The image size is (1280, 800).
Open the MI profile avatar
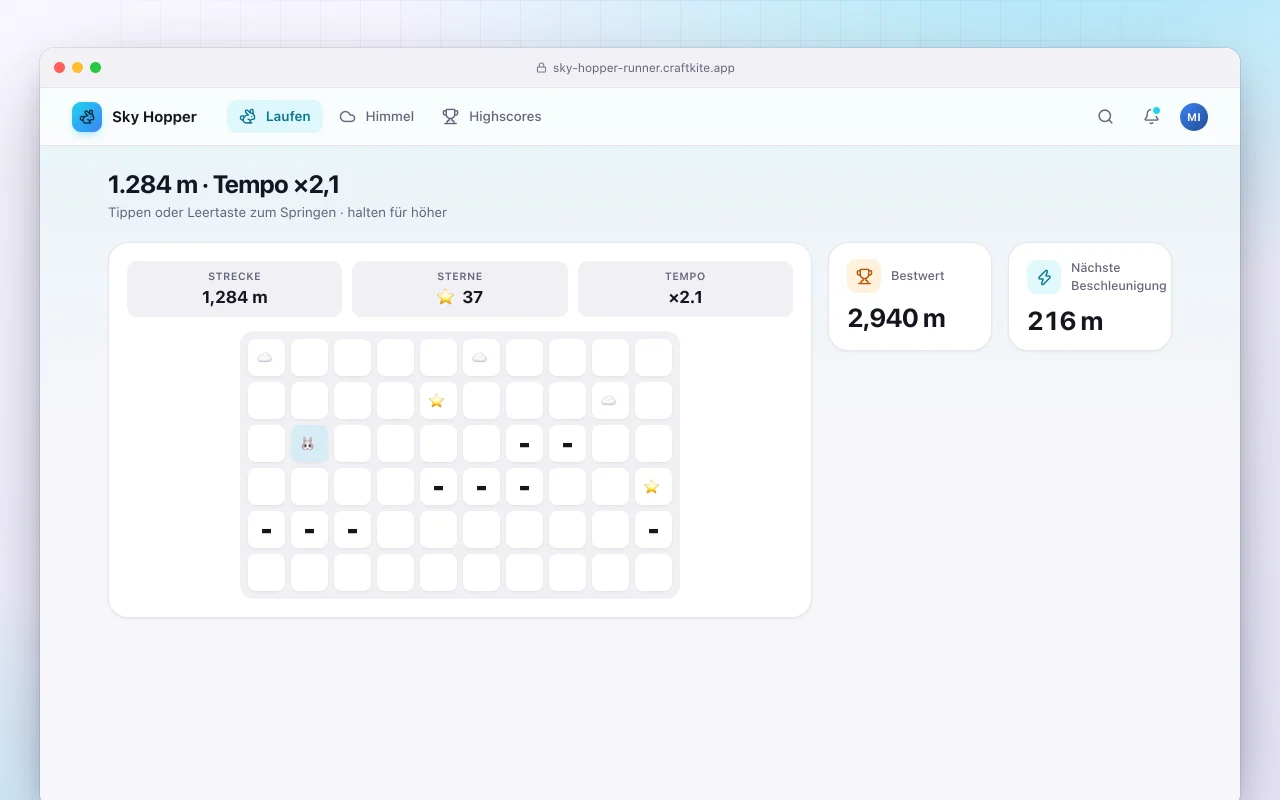coord(1194,117)
